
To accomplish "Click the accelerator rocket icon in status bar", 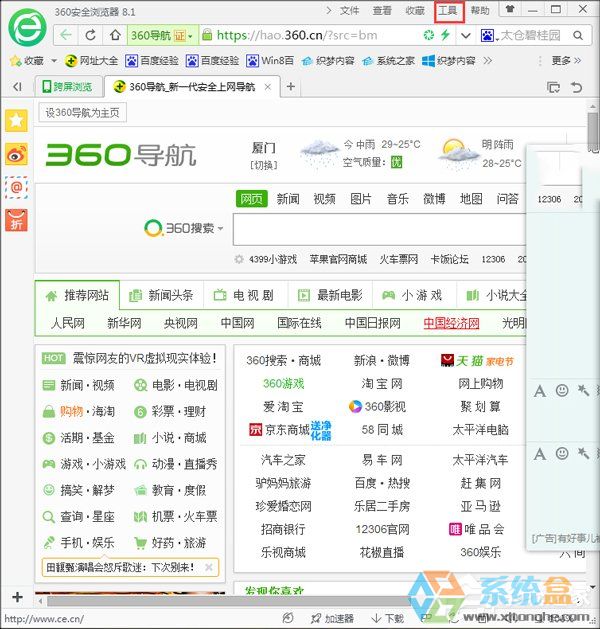I will tap(316, 618).
